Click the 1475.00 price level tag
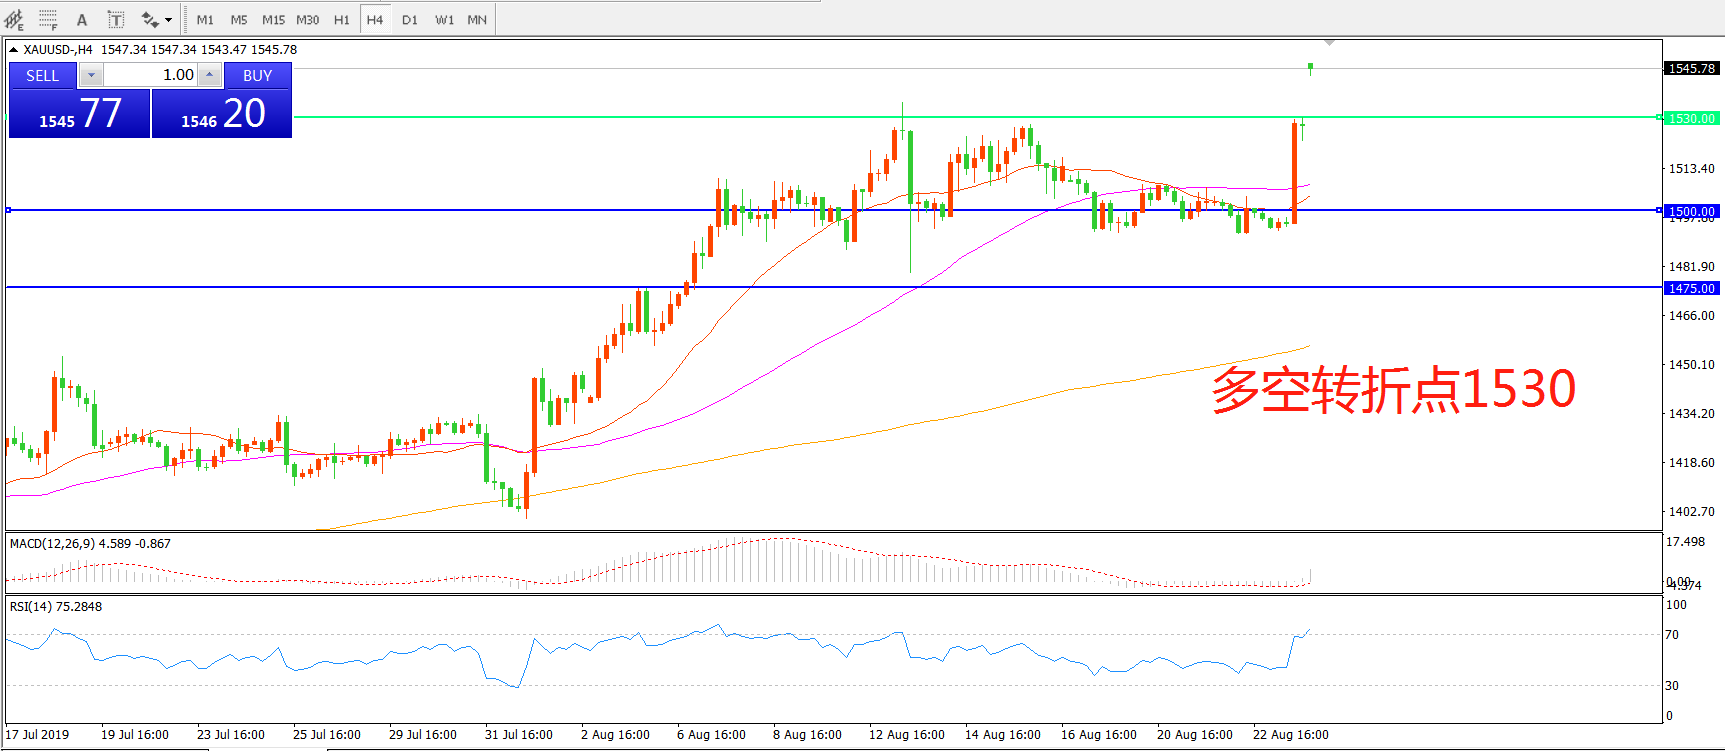This screenshot has height=751, width=1725. (x=1690, y=288)
